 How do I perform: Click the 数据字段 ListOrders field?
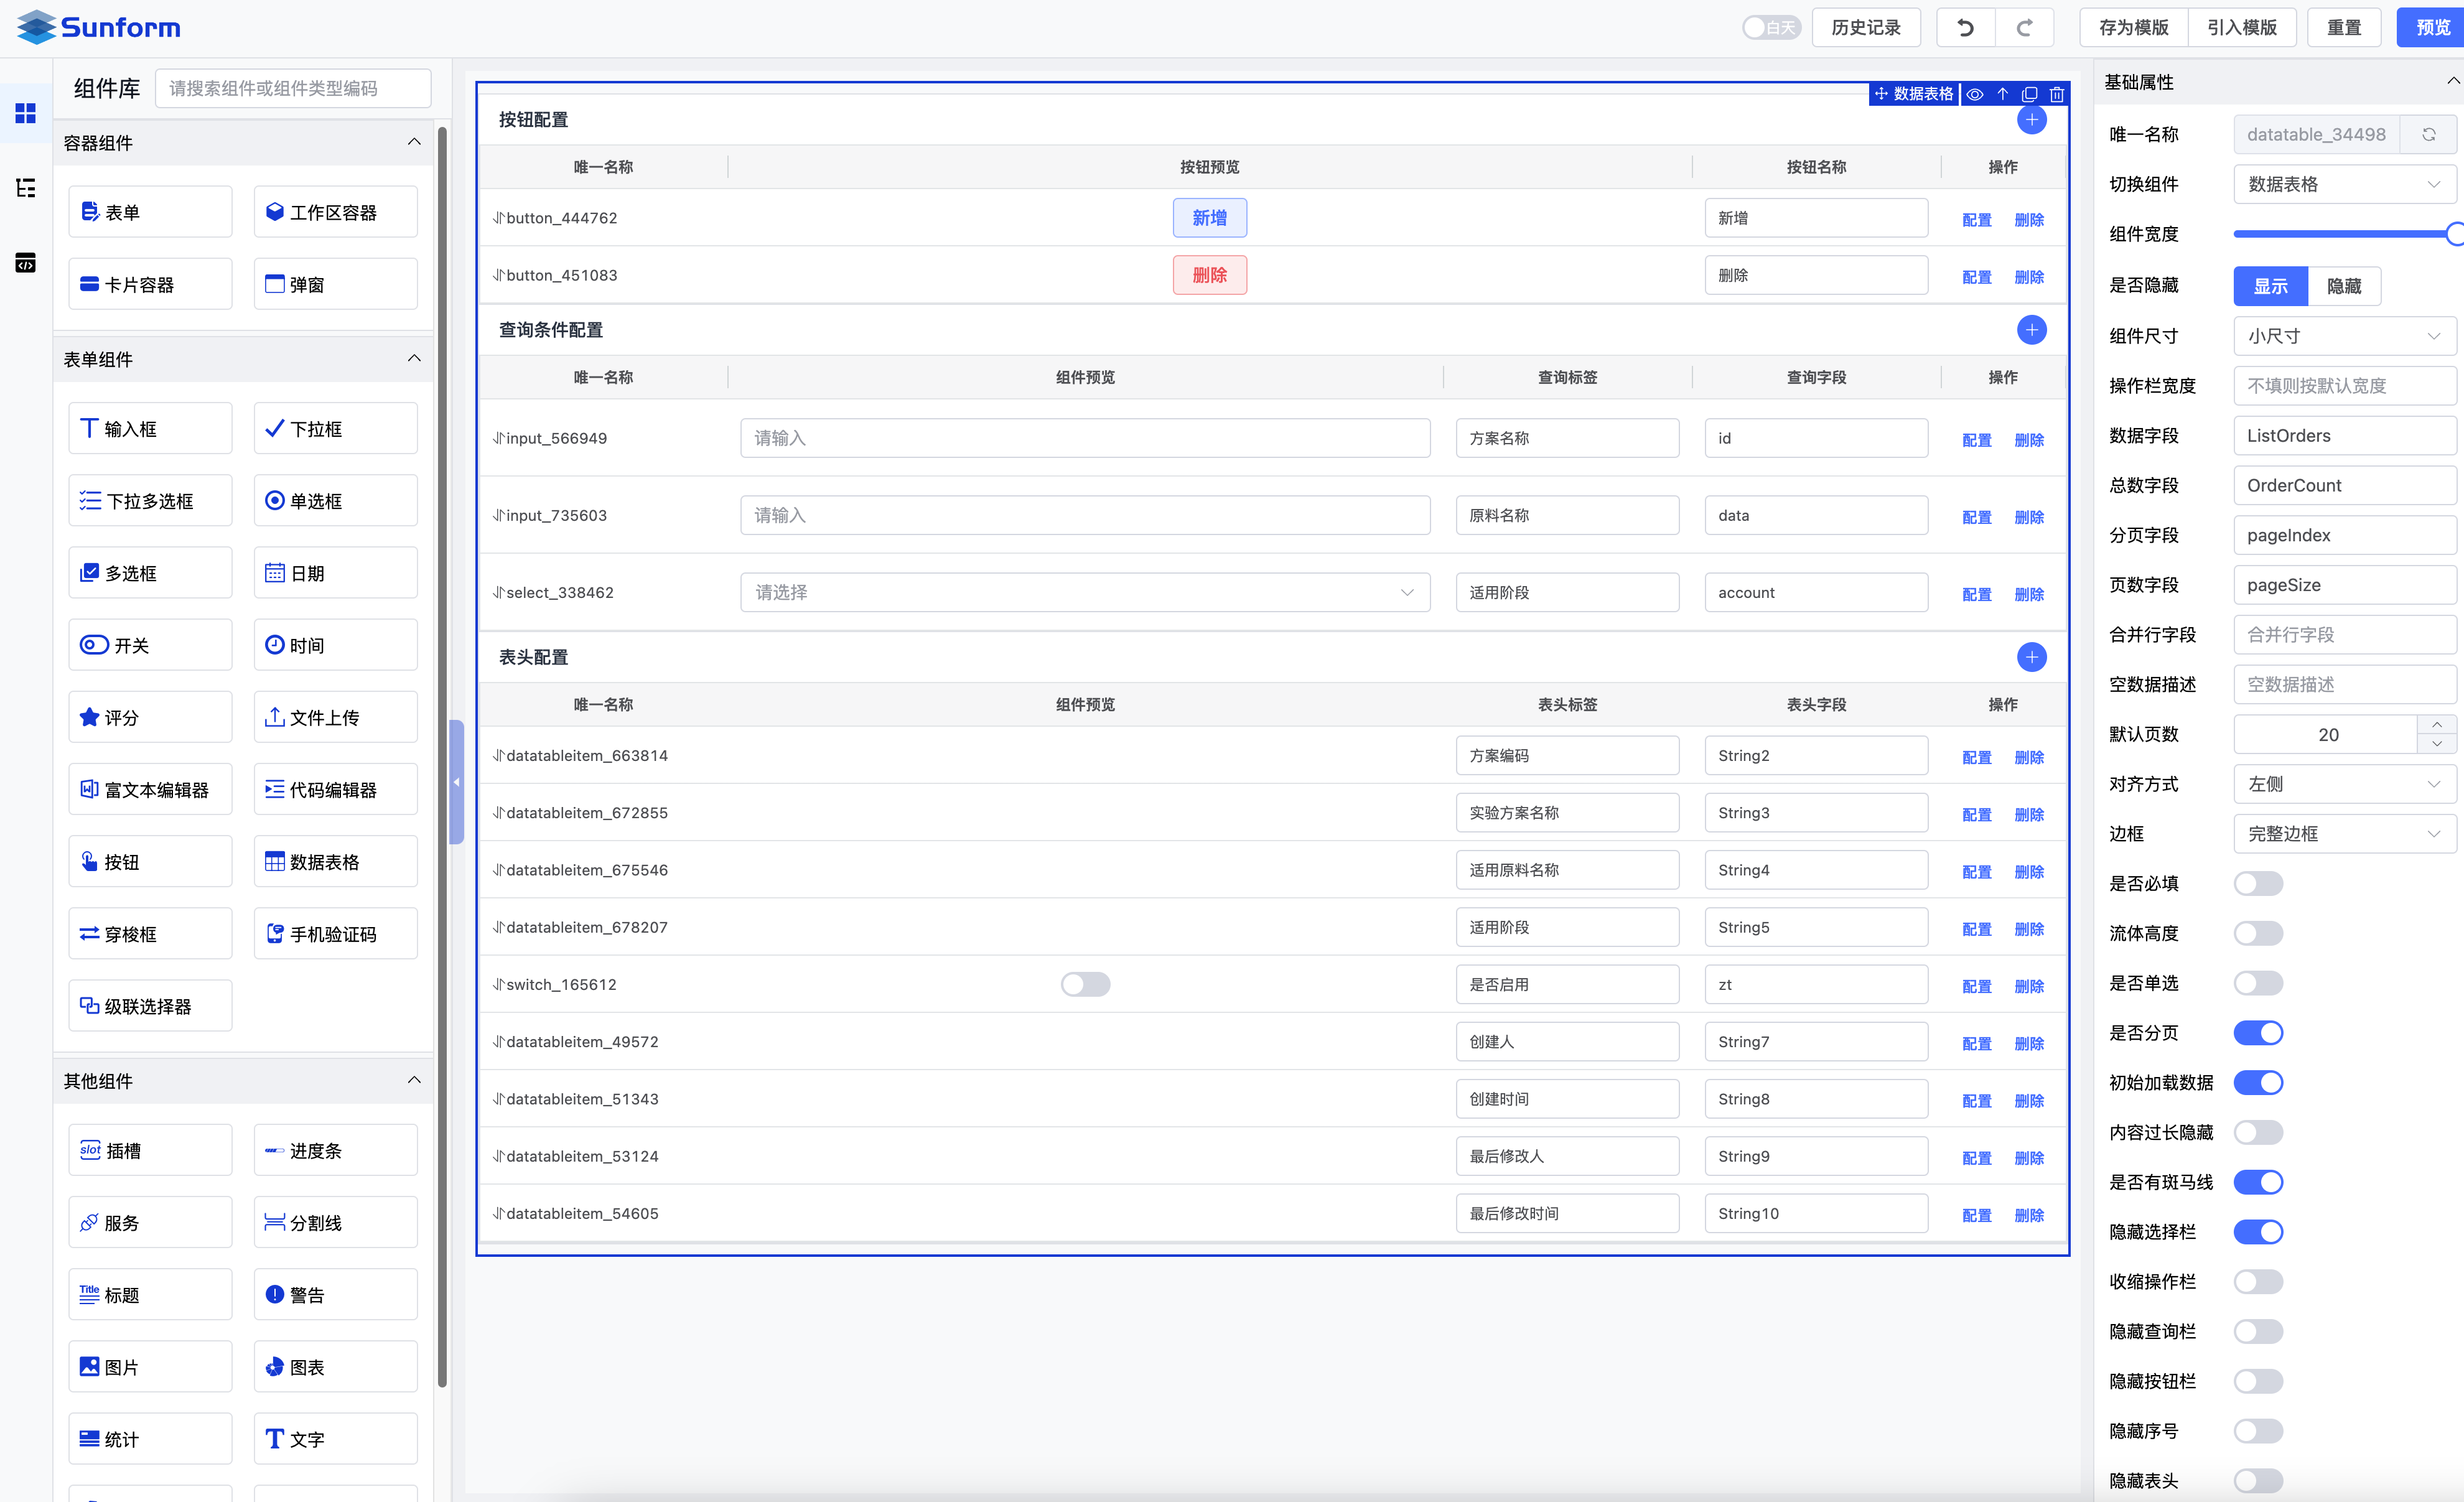point(2344,435)
